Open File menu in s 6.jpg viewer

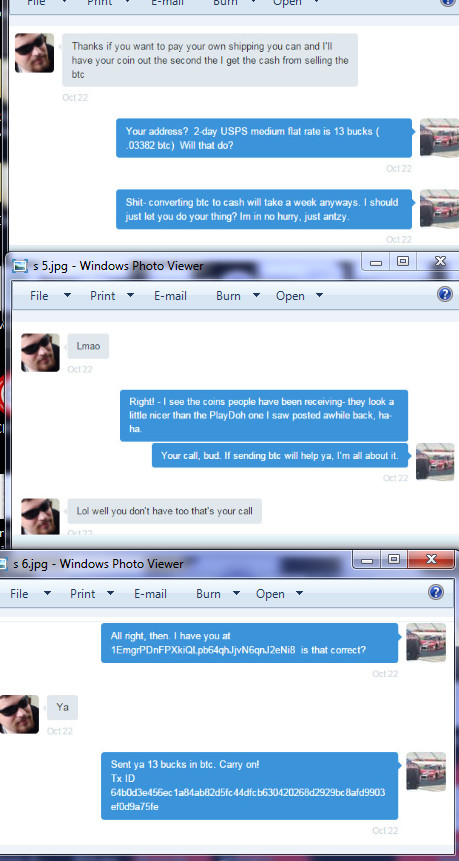click(x=19, y=594)
